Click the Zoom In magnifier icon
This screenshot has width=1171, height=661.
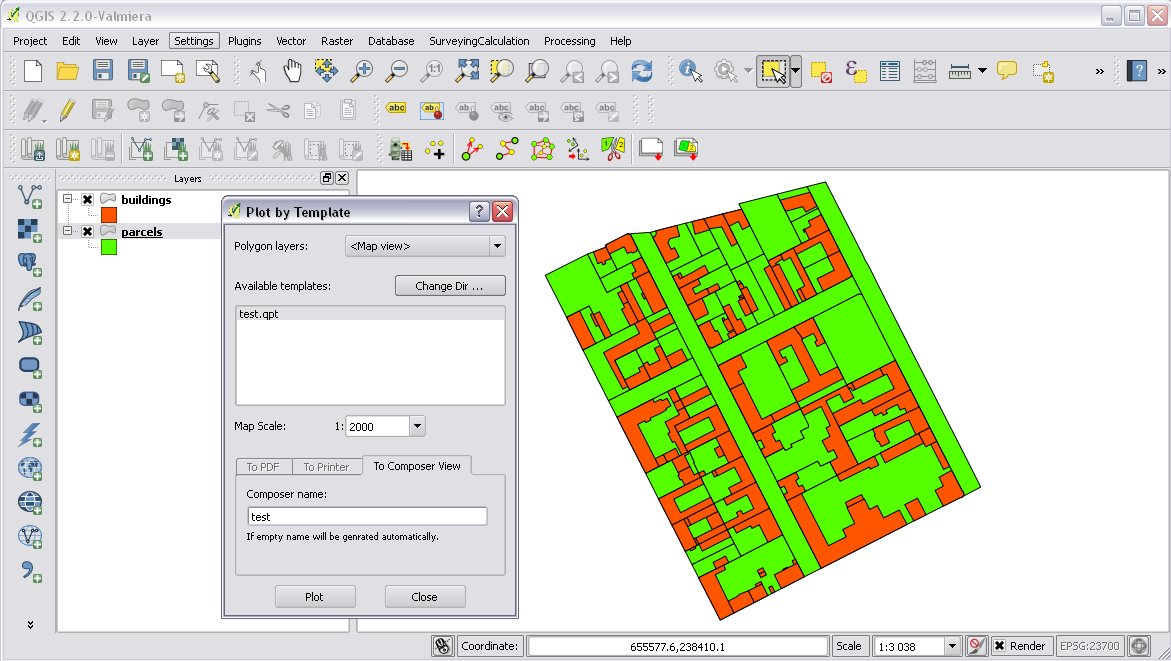click(x=361, y=70)
